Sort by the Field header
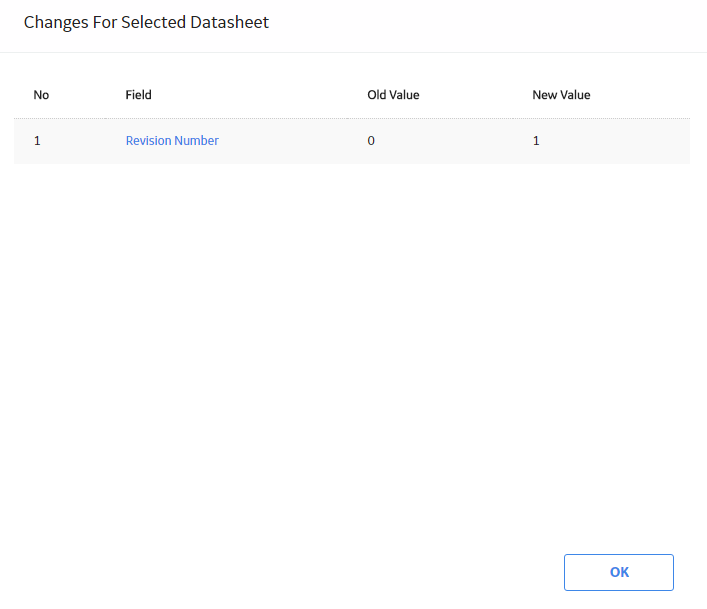Image resolution: width=707 pixels, height=609 pixels. (138, 95)
